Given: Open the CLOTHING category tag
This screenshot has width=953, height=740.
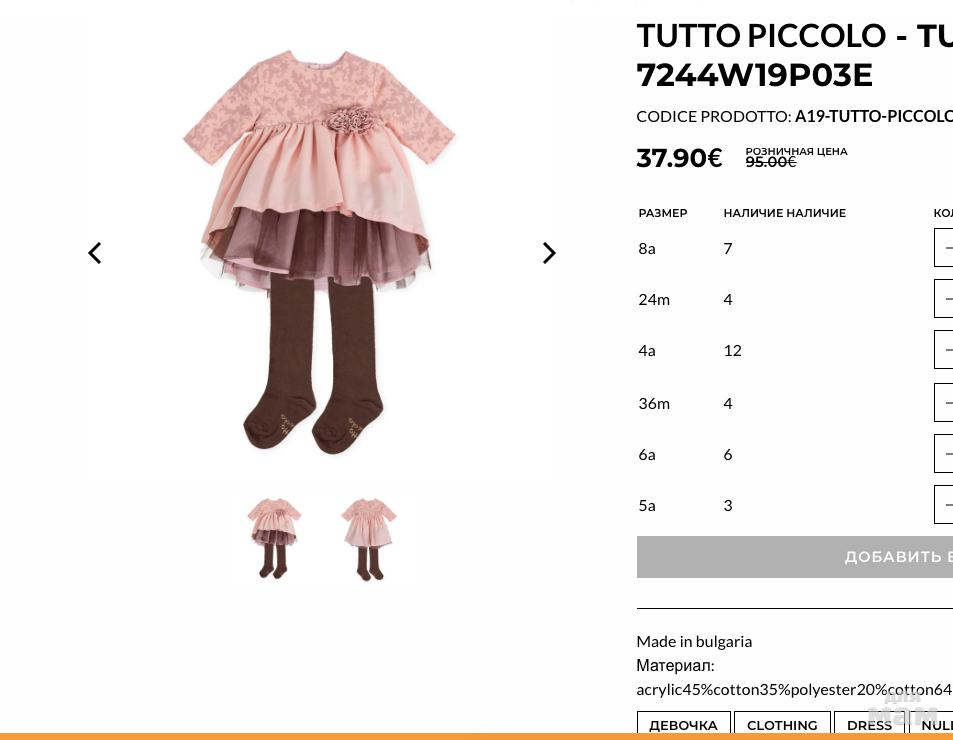Looking at the screenshot, I should click(x=782, y=723).
